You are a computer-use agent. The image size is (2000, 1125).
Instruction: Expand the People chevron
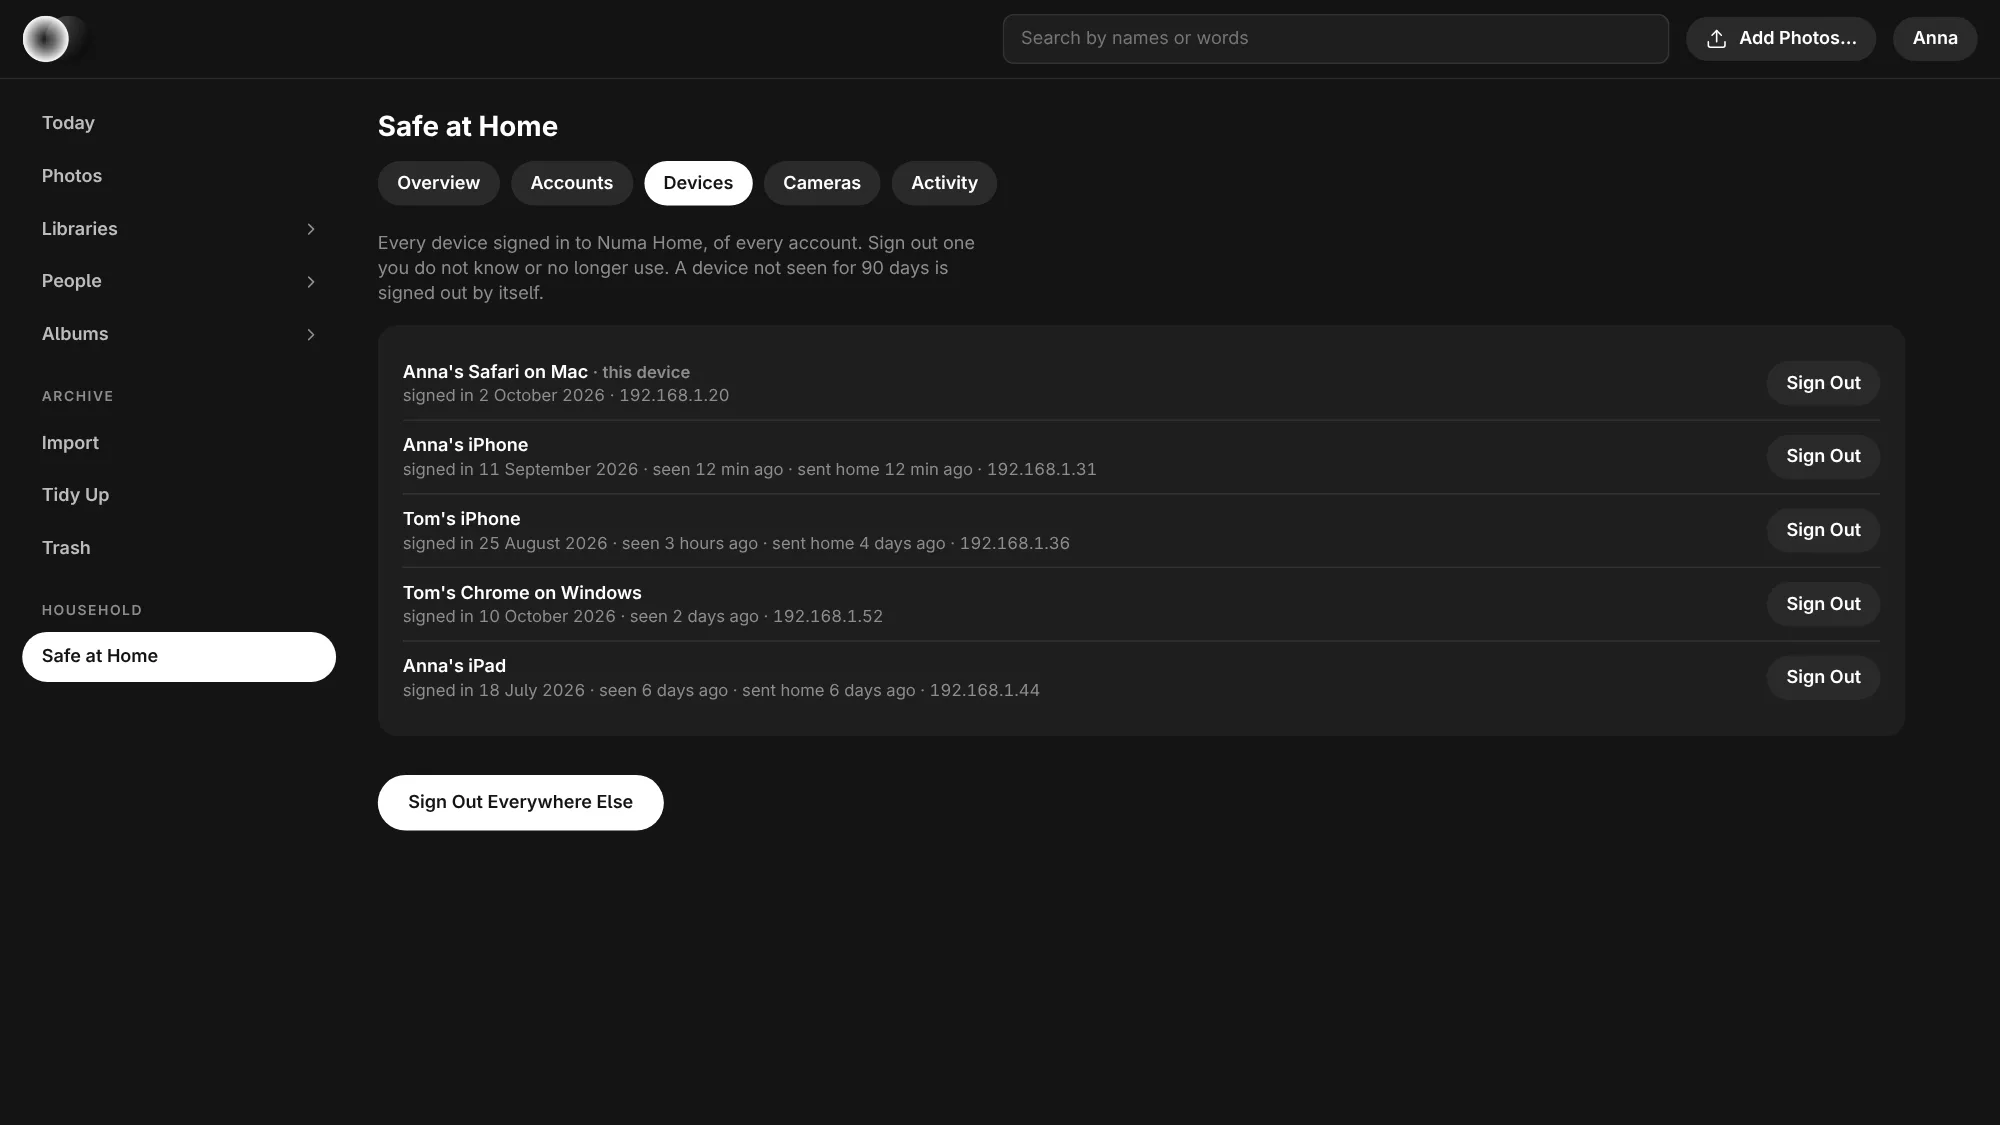click(x=310, y=282)
